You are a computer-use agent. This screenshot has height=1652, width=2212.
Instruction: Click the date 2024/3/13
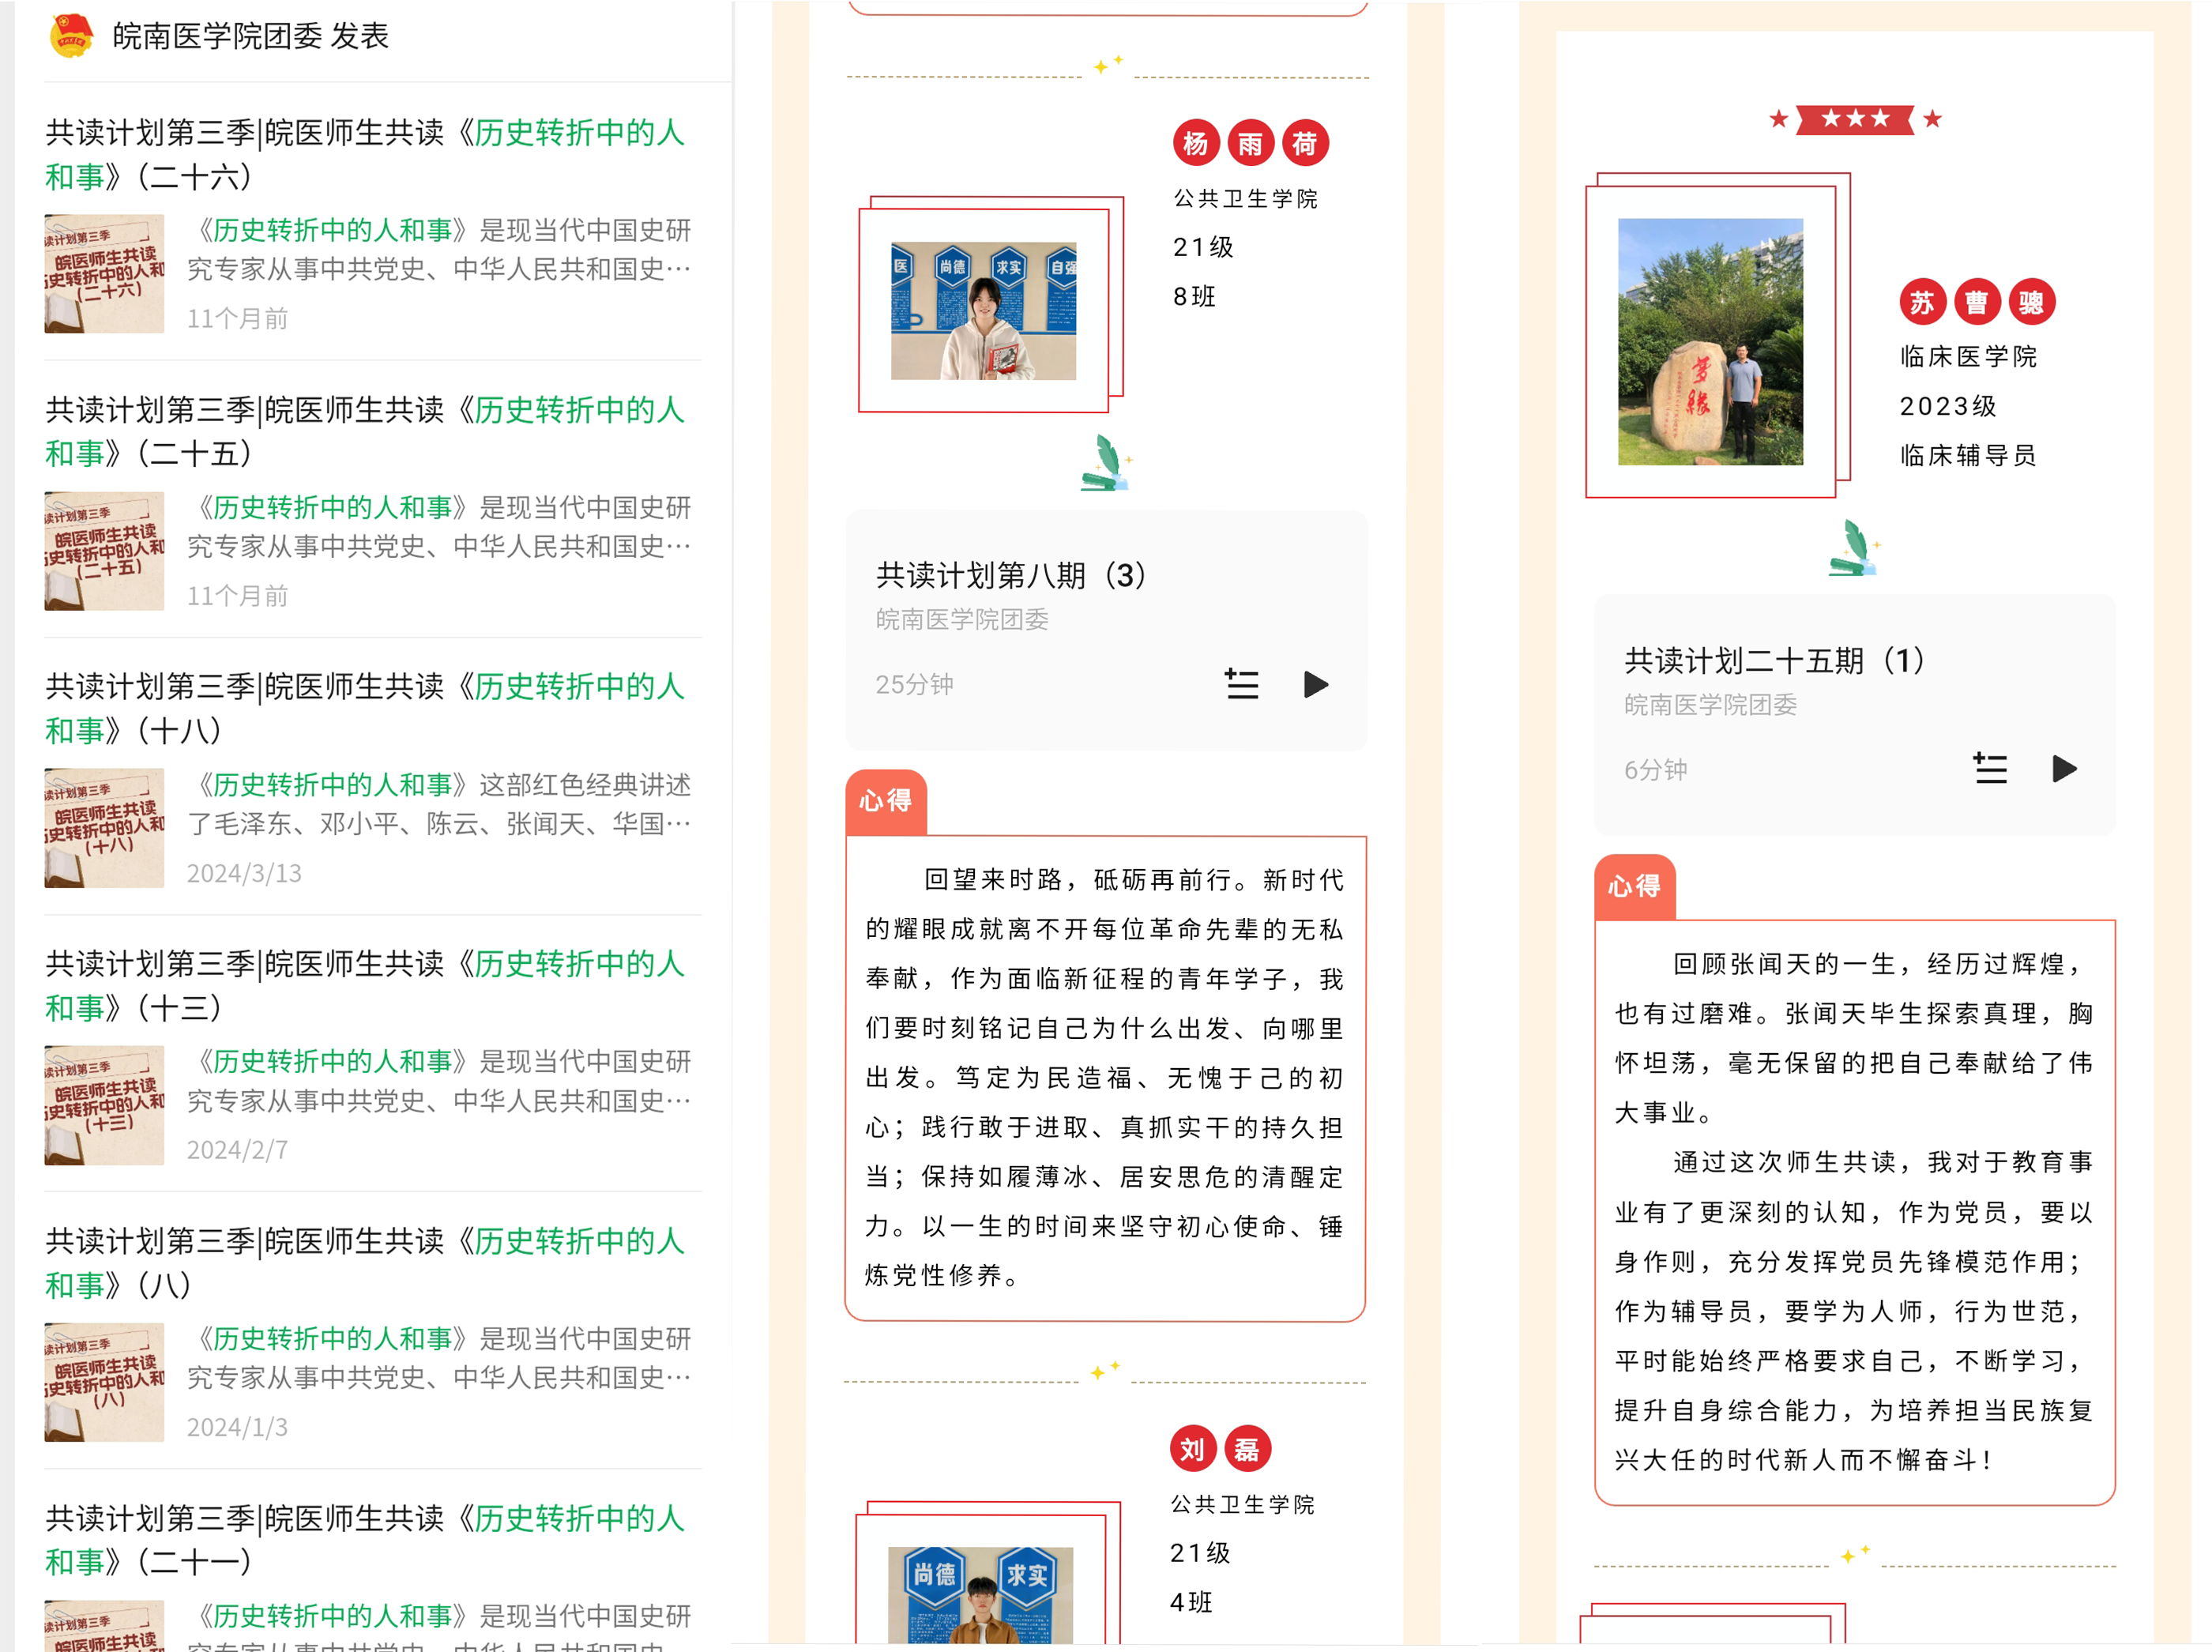coord(244,874)
